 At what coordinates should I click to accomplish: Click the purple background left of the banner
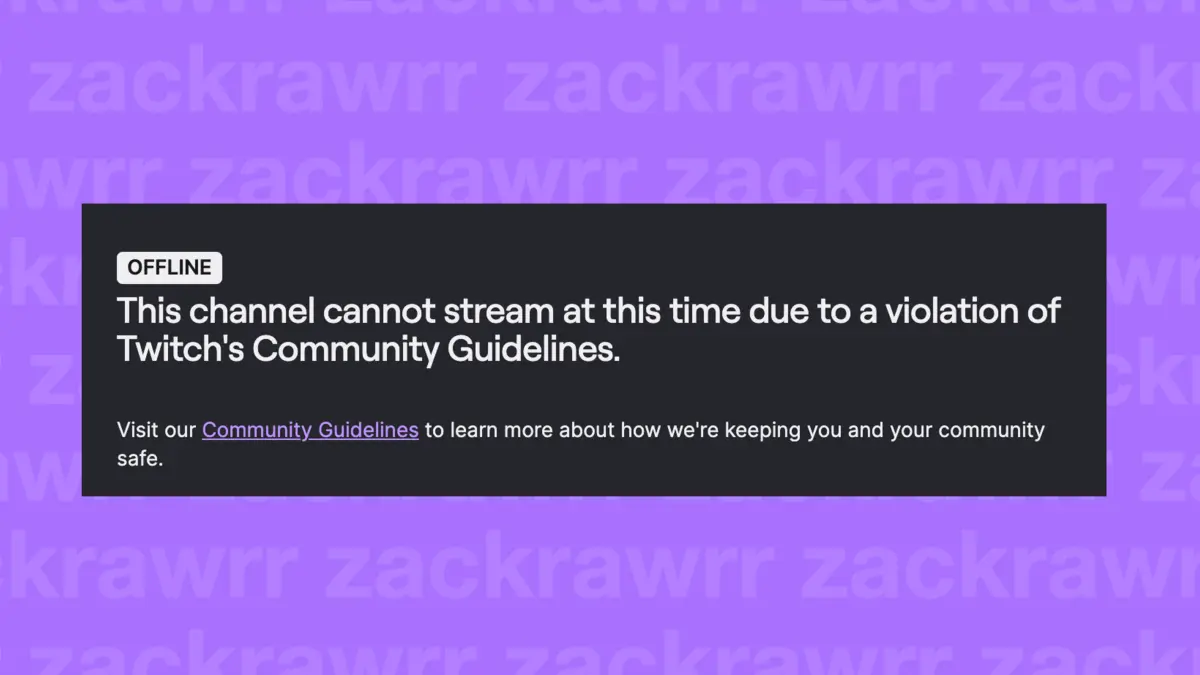click(x=40, y=350)
